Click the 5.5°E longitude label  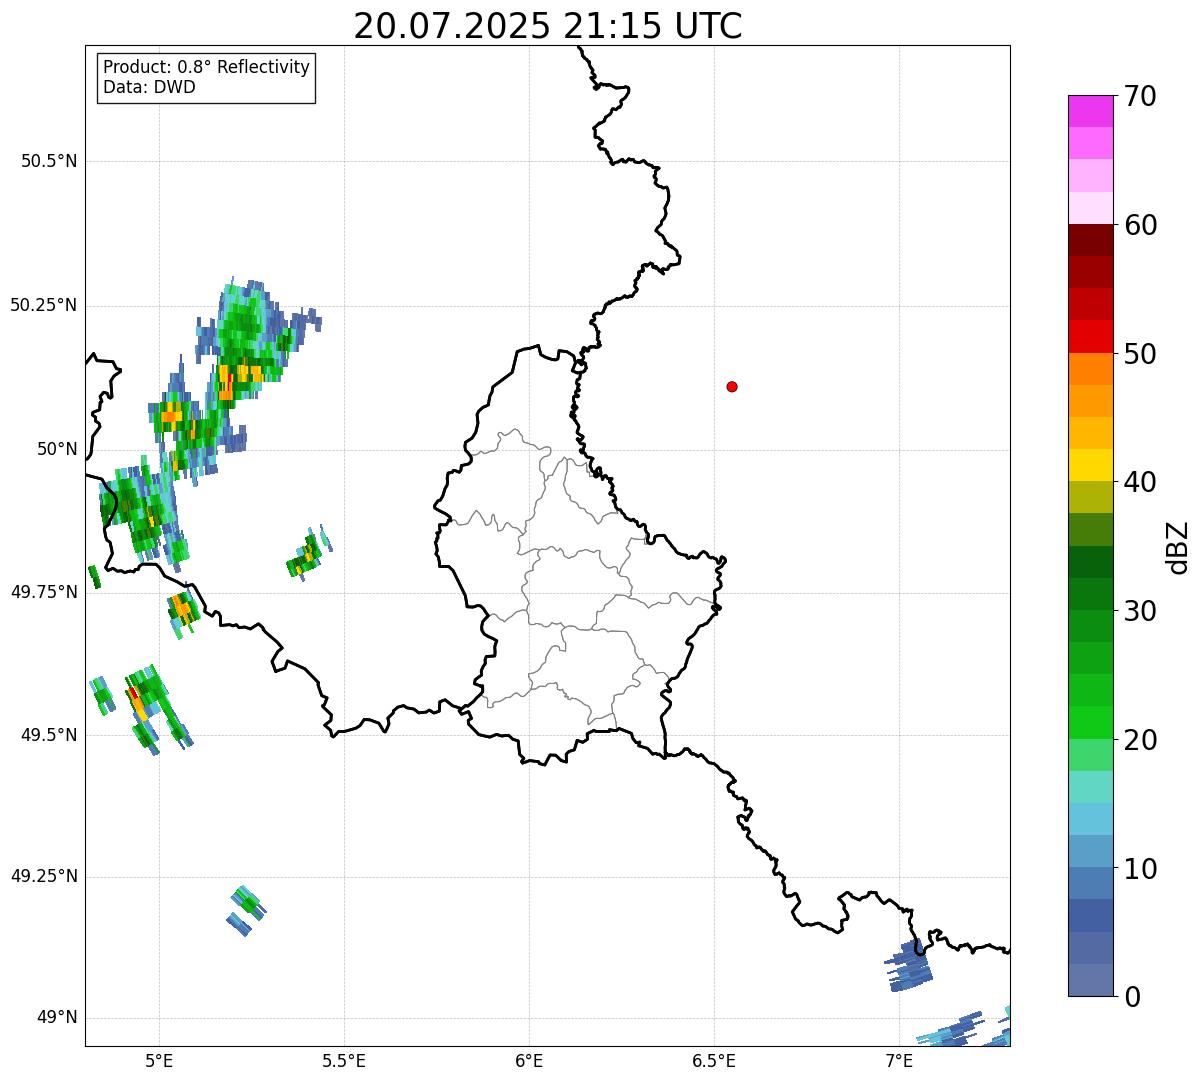click(x=344, y=1060)
